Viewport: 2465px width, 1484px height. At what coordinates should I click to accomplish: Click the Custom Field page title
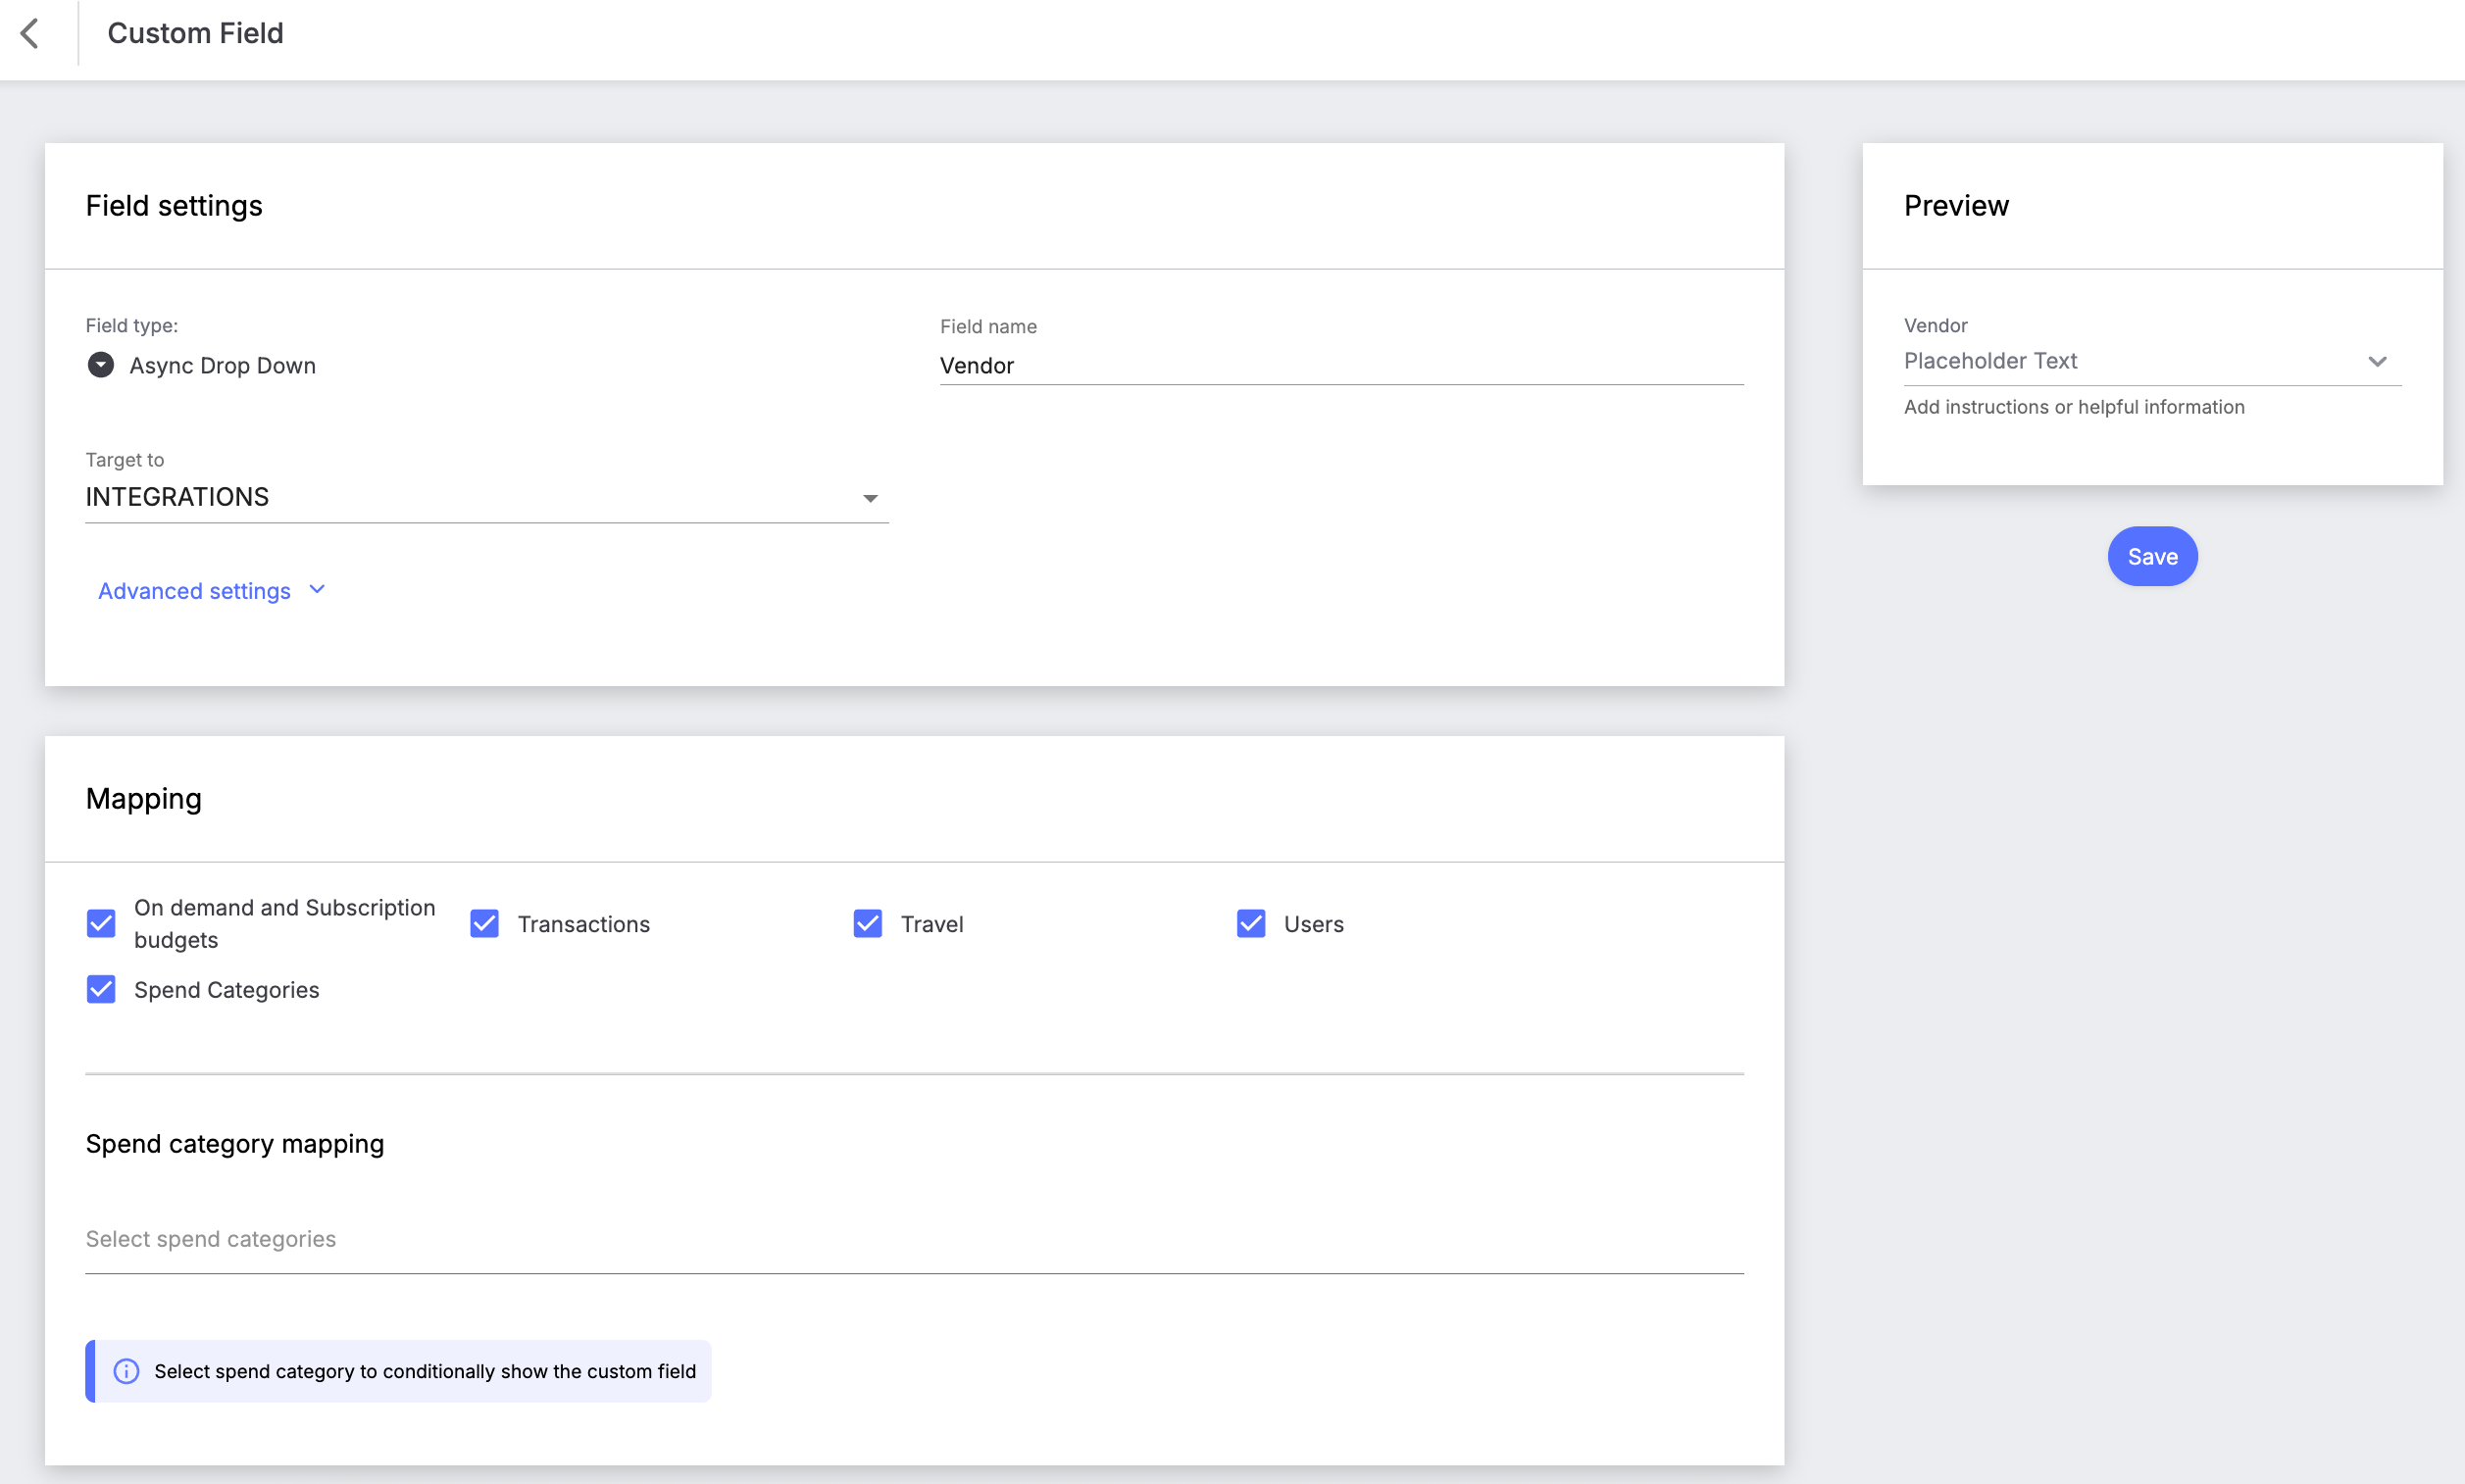[195, 33]
